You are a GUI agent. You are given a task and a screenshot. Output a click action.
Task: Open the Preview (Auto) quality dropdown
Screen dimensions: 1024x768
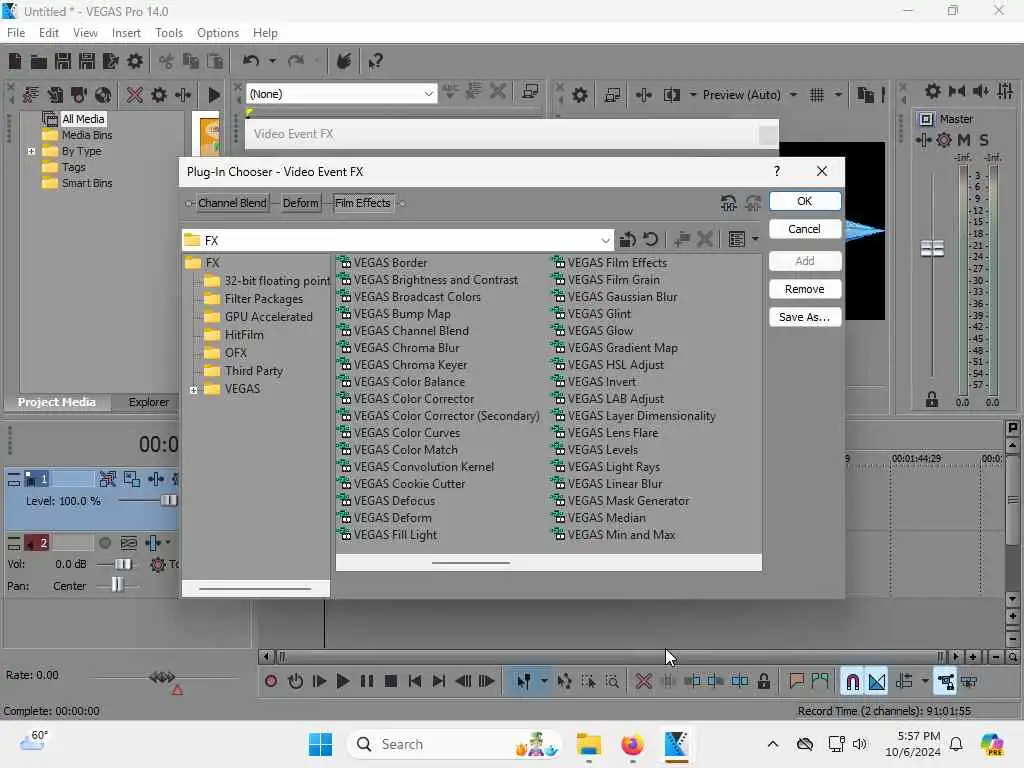[793, 95]
